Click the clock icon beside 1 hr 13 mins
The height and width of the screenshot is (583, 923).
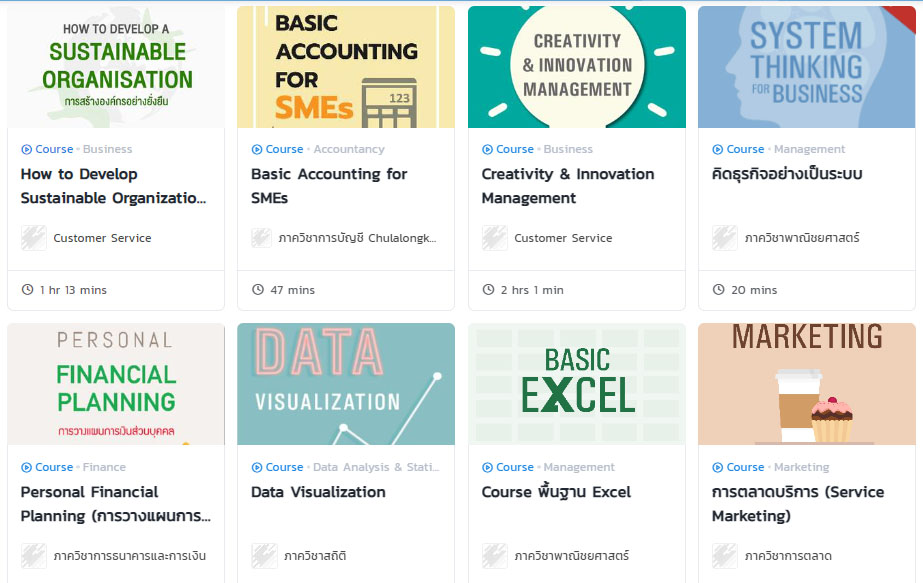(27, 290)
